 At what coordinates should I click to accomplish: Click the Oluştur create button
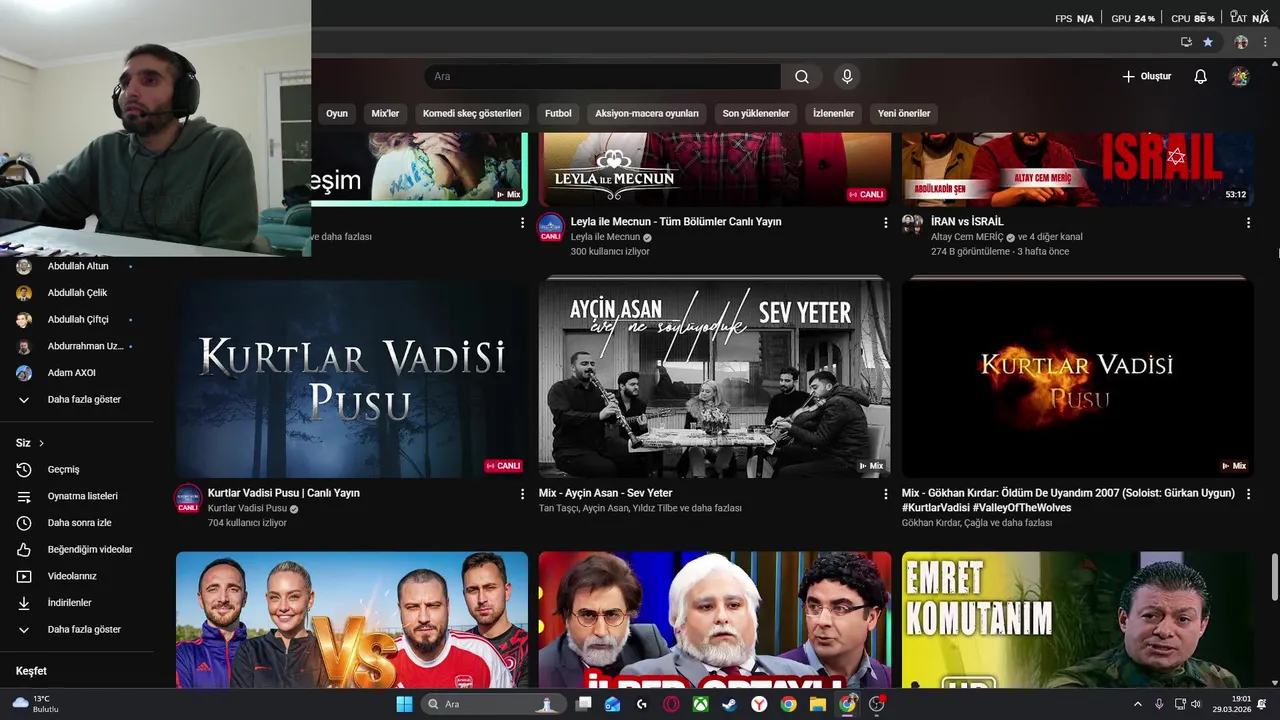pos(1146,76)
